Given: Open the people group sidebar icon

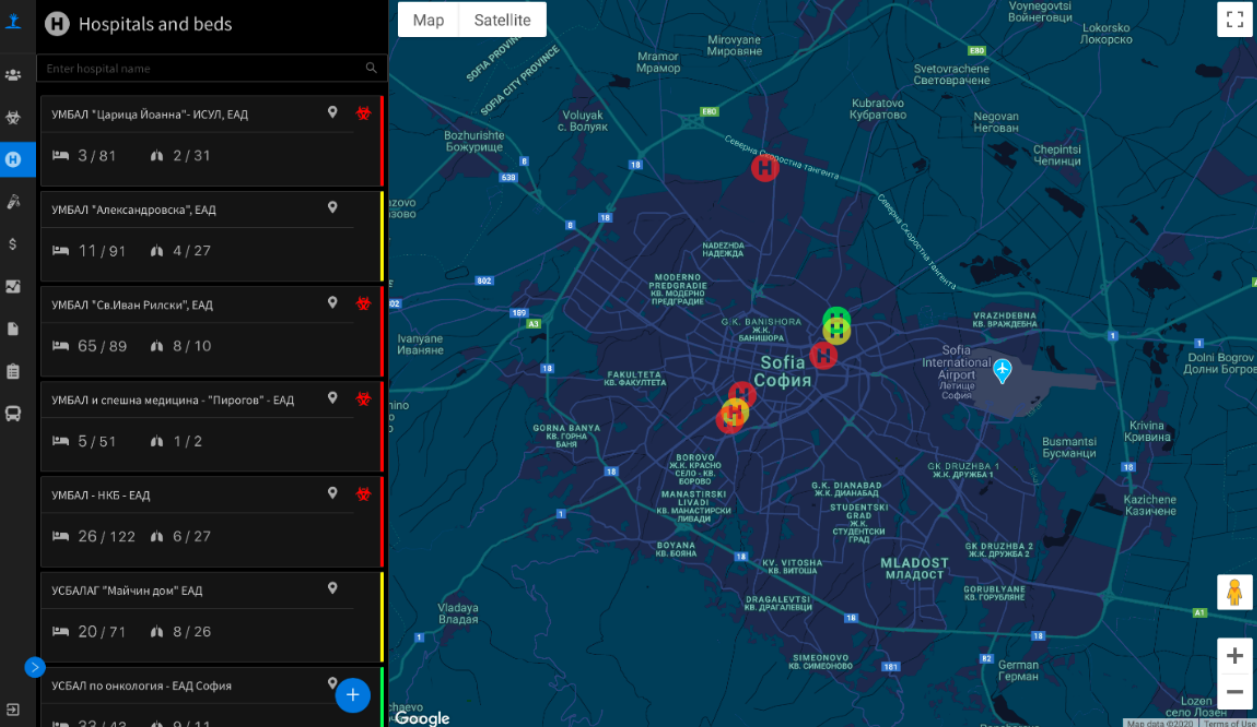Looking at the screenshot, I should (13, 75).
